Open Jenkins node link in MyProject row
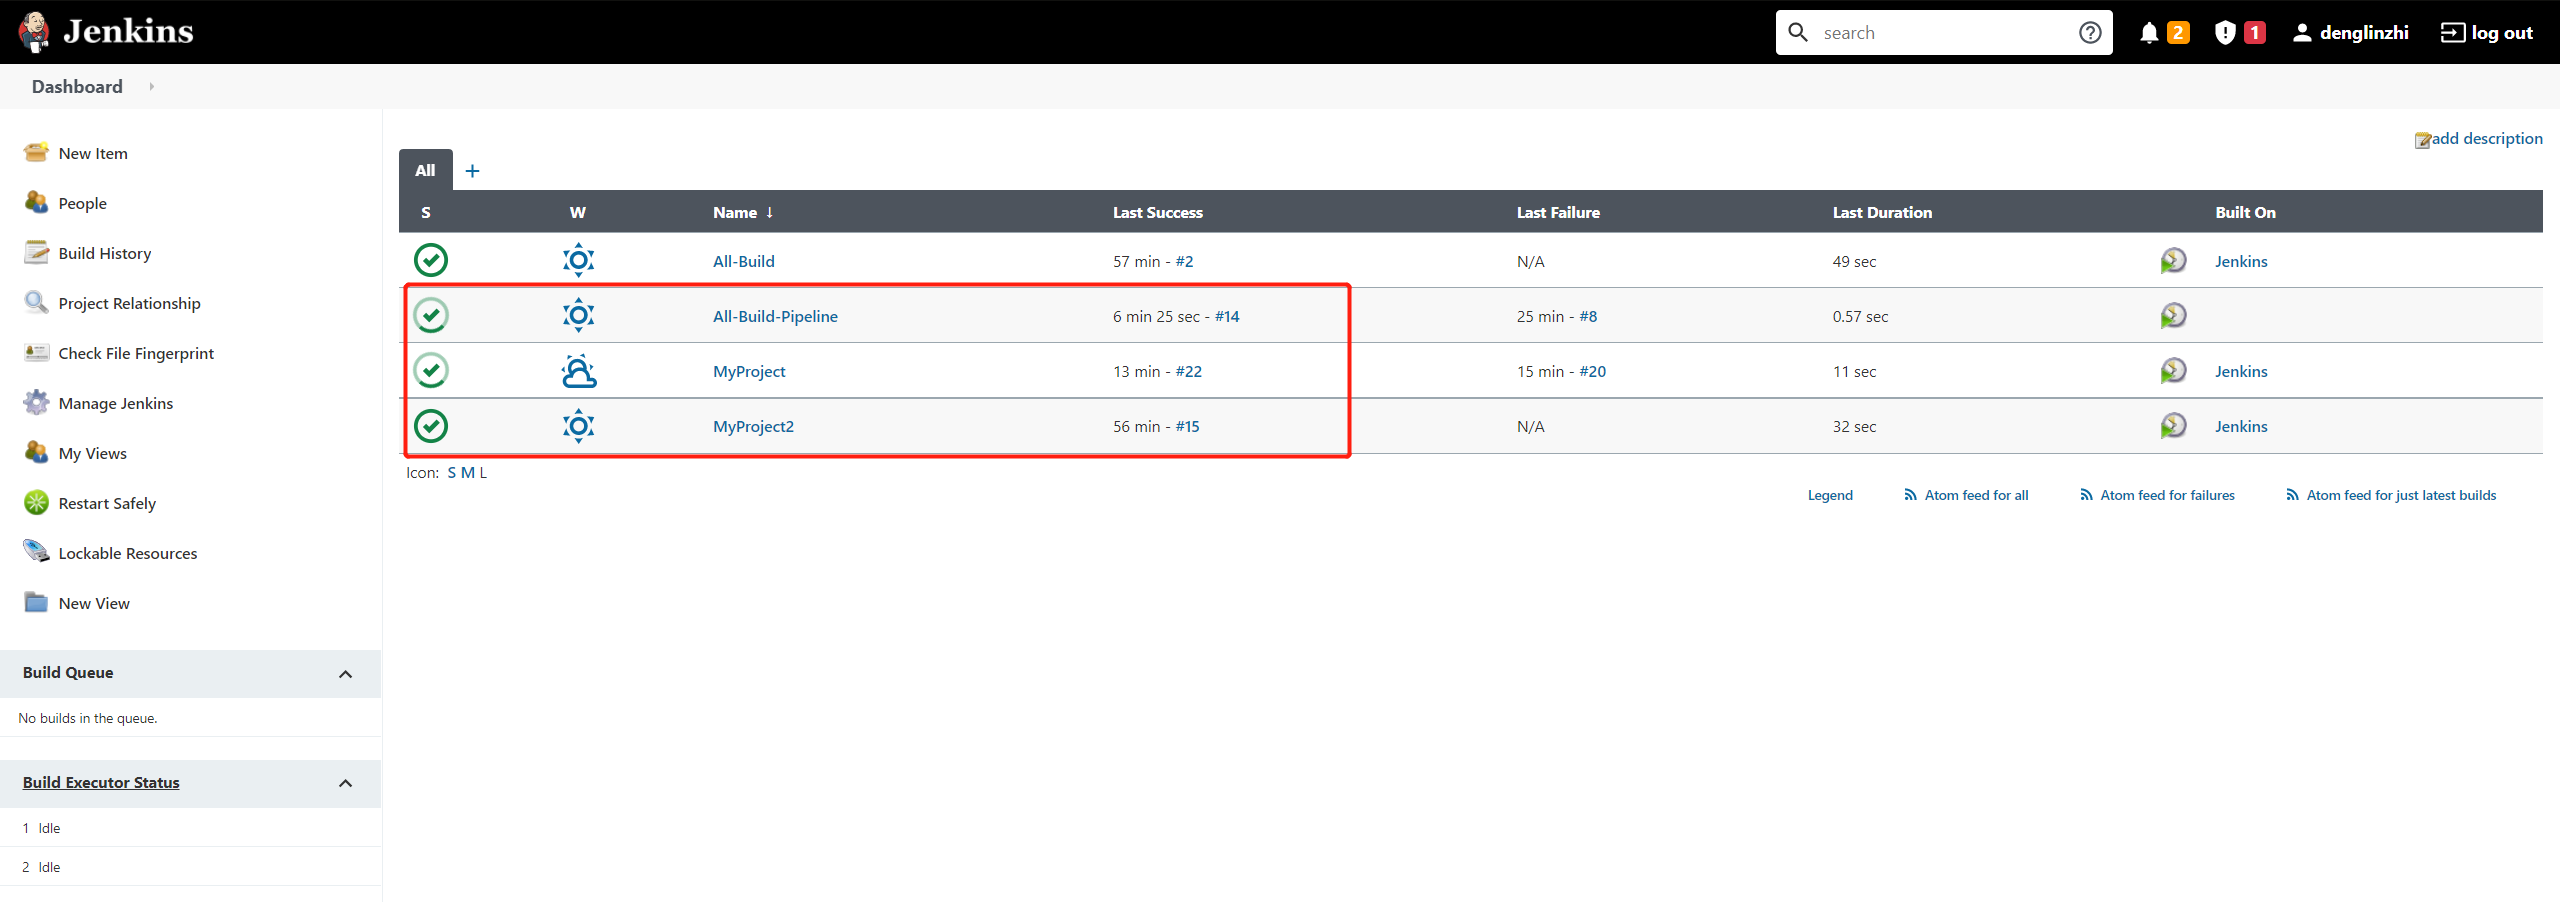 pos(2241,371)
